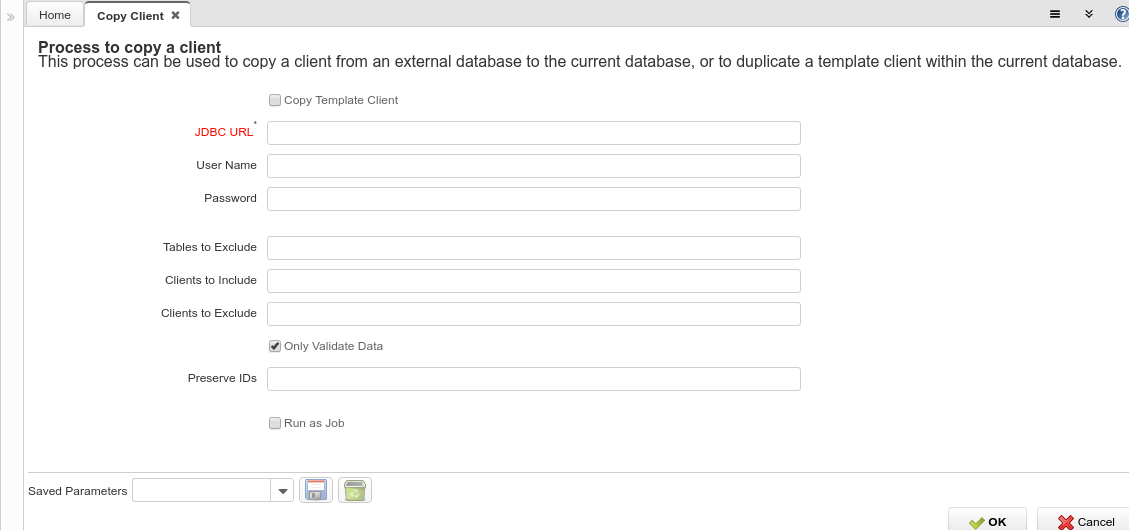Expand the left side panel arrows

click(x=11, y=16)
